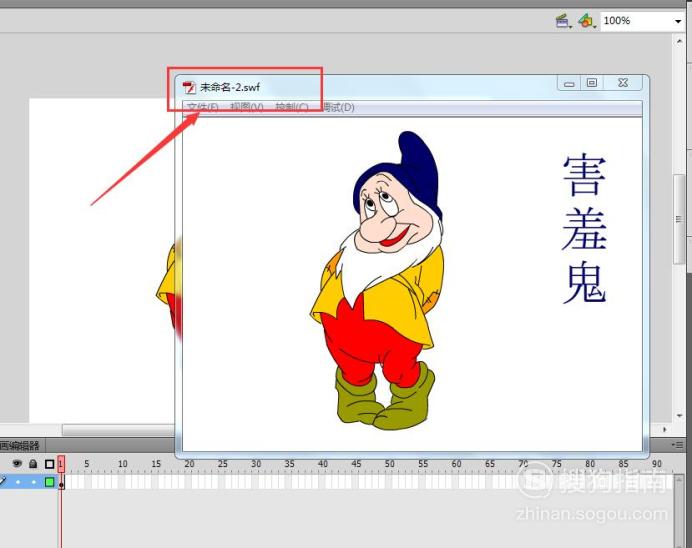Image resolution: width=692 pixels, height=548 pixels.
Task: Open the 视图(V) menu in SWF window
Action: tap(247, 107)
